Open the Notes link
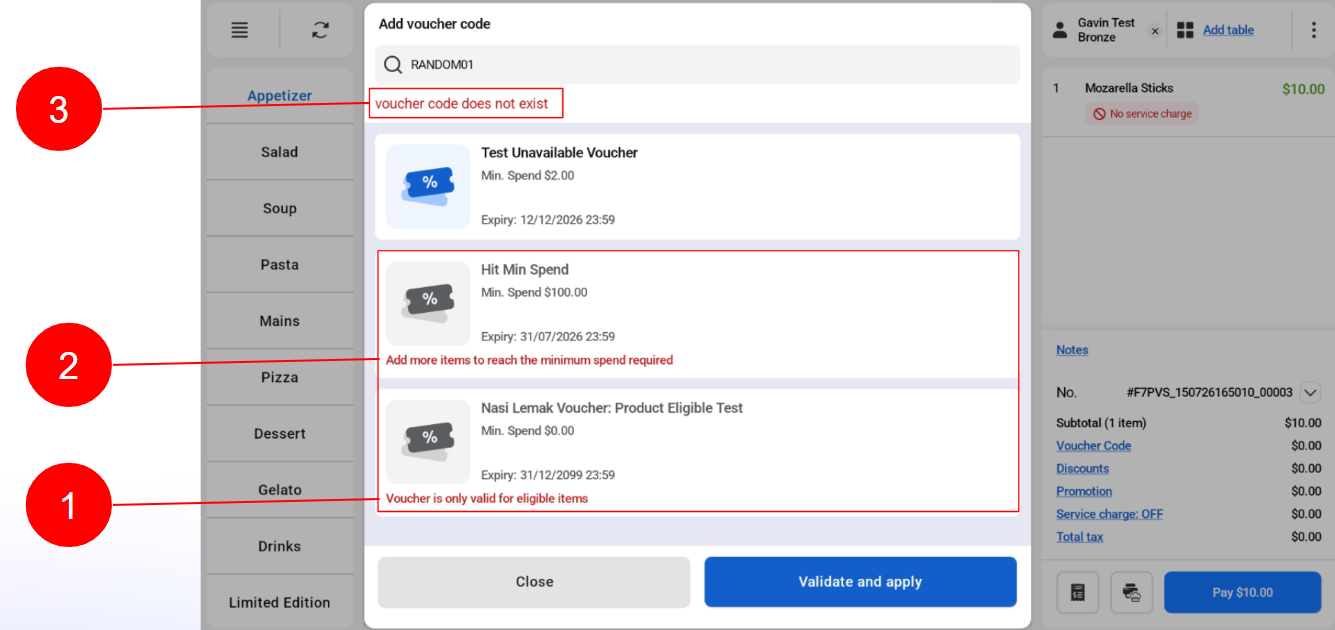Image resolution: width=1335 pixels, height=630 pixels. [1072, 350]
